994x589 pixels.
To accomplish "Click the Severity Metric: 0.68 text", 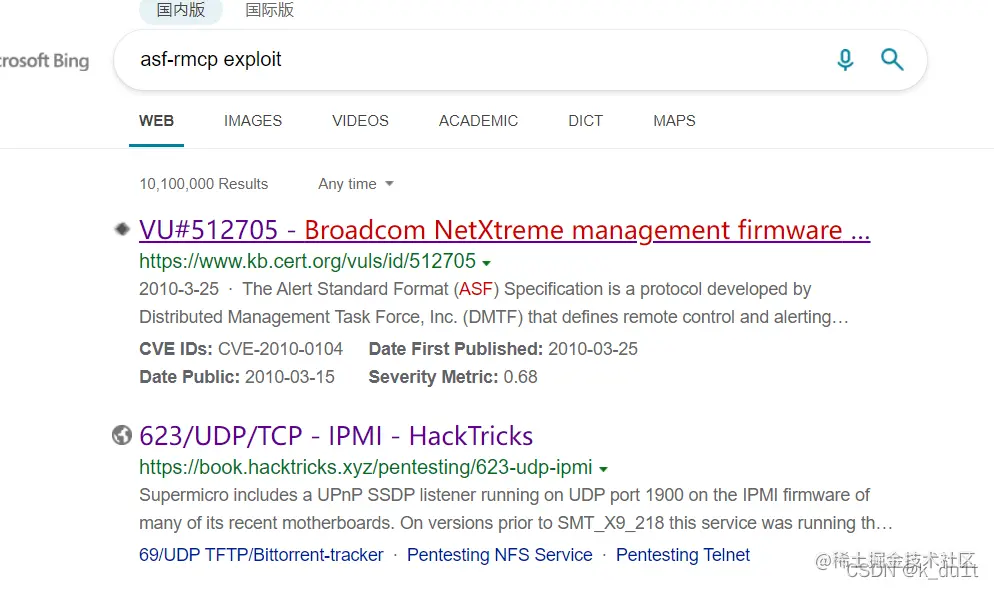I will coord(453,377).
